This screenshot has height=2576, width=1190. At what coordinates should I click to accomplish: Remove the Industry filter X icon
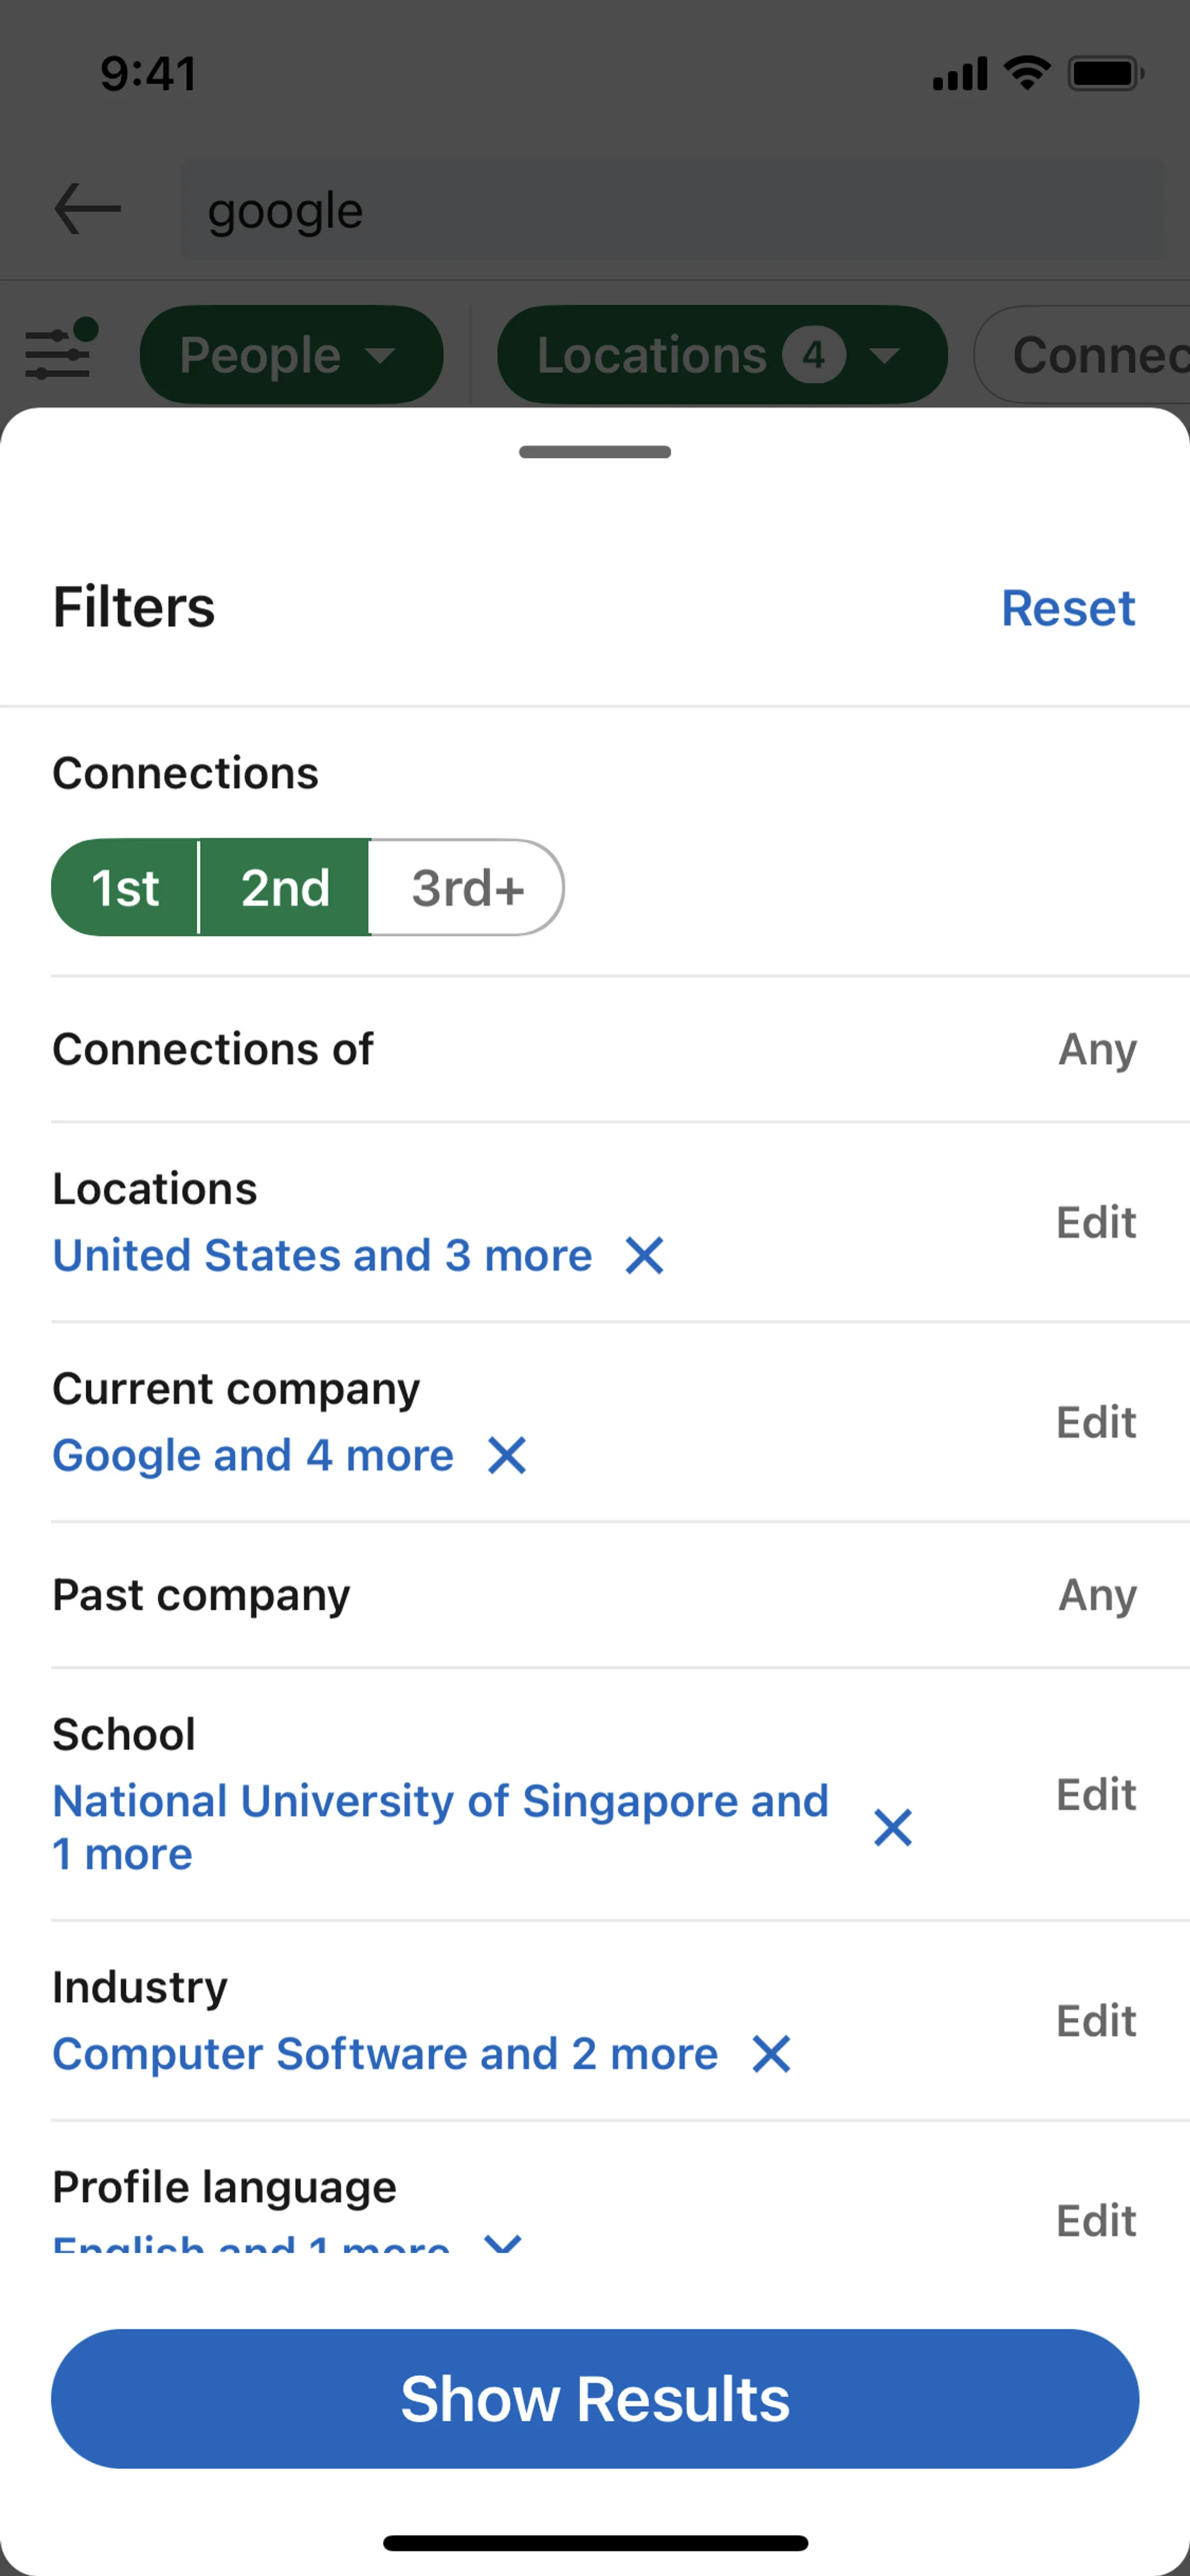tap(771, 2054)
